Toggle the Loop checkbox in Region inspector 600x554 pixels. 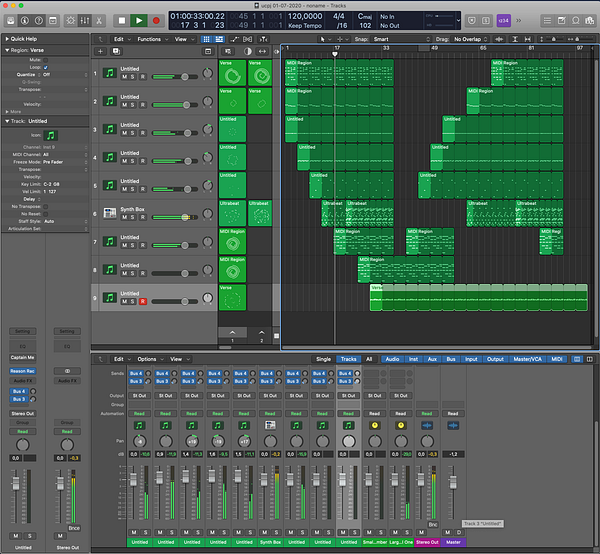point(46,67)
